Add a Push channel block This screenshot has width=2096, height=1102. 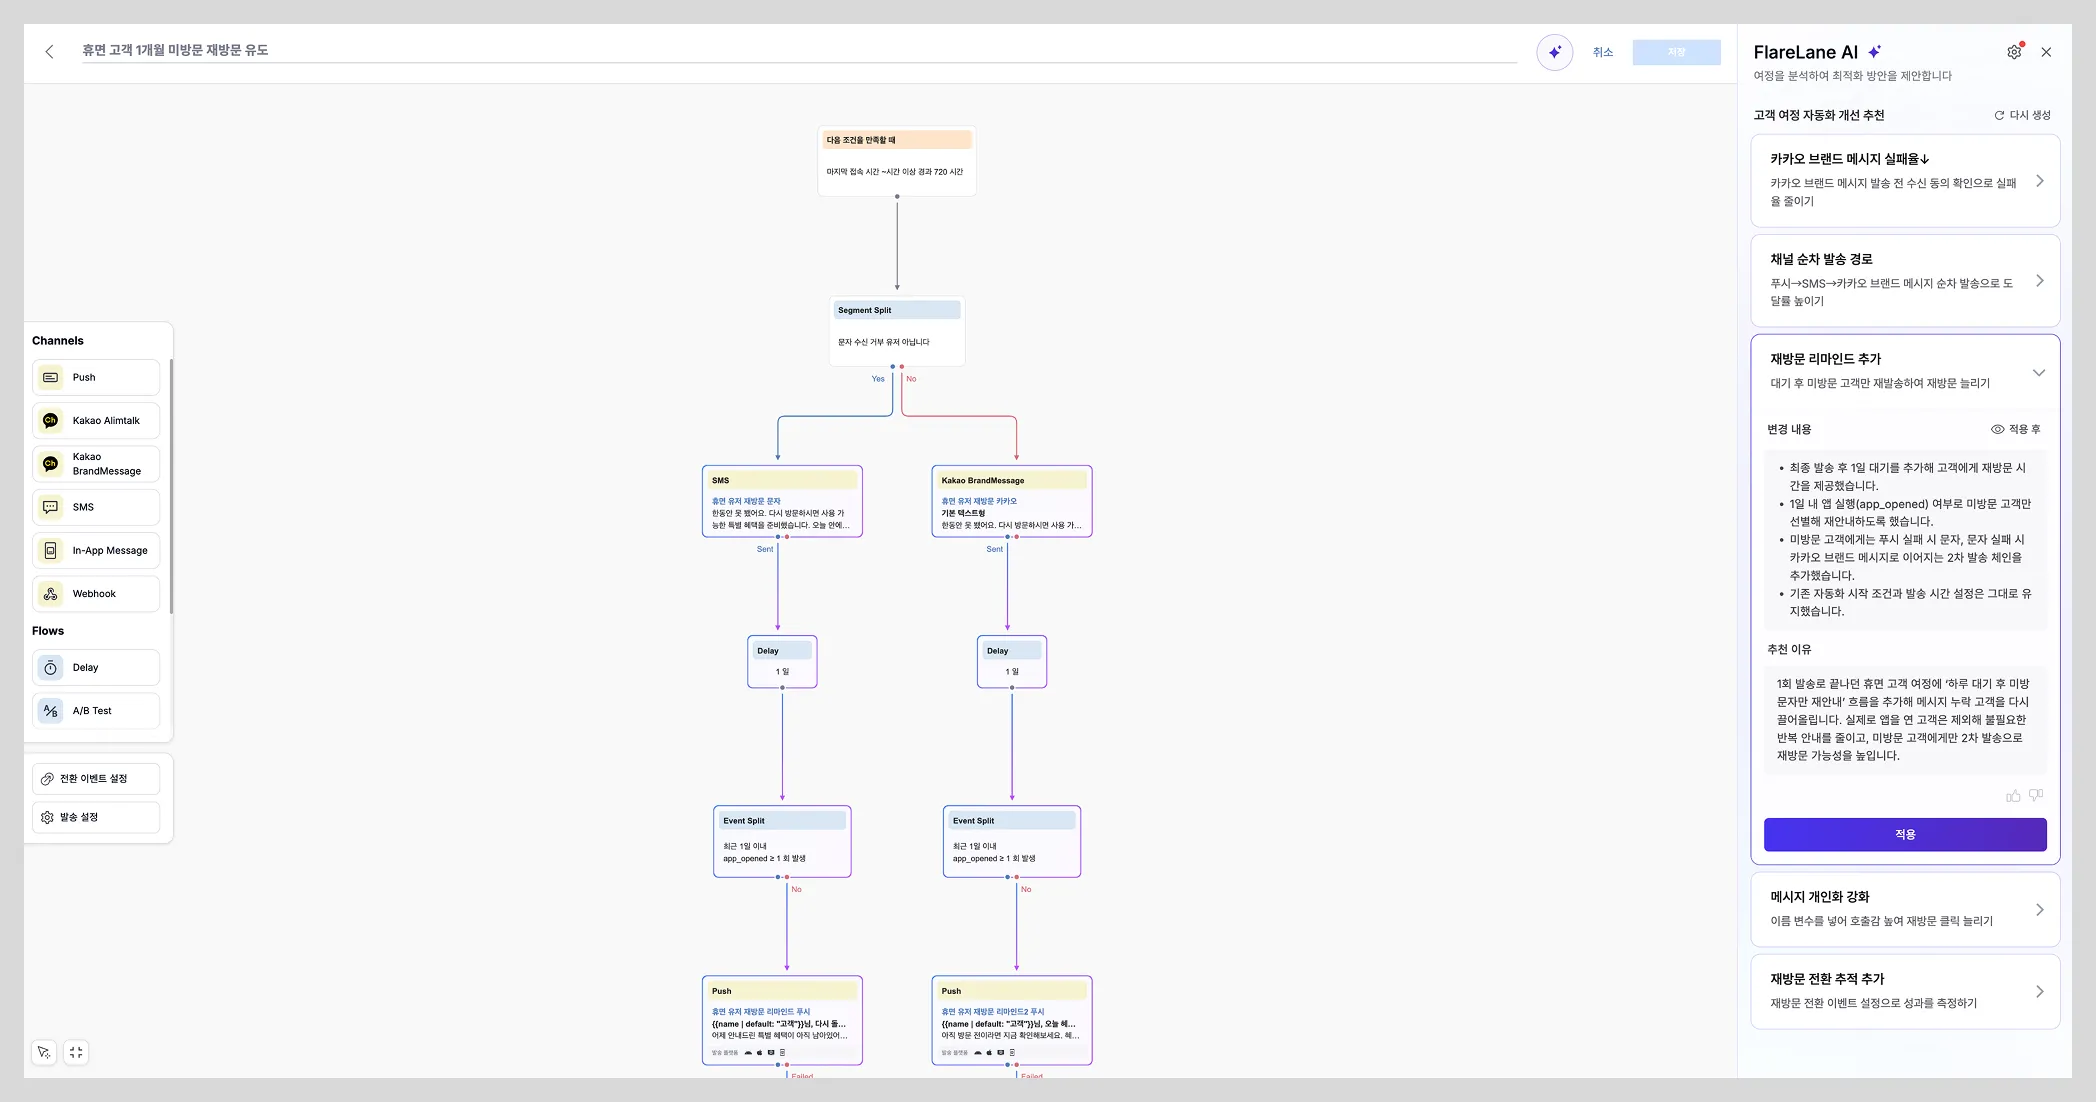(x=96, y=377)
